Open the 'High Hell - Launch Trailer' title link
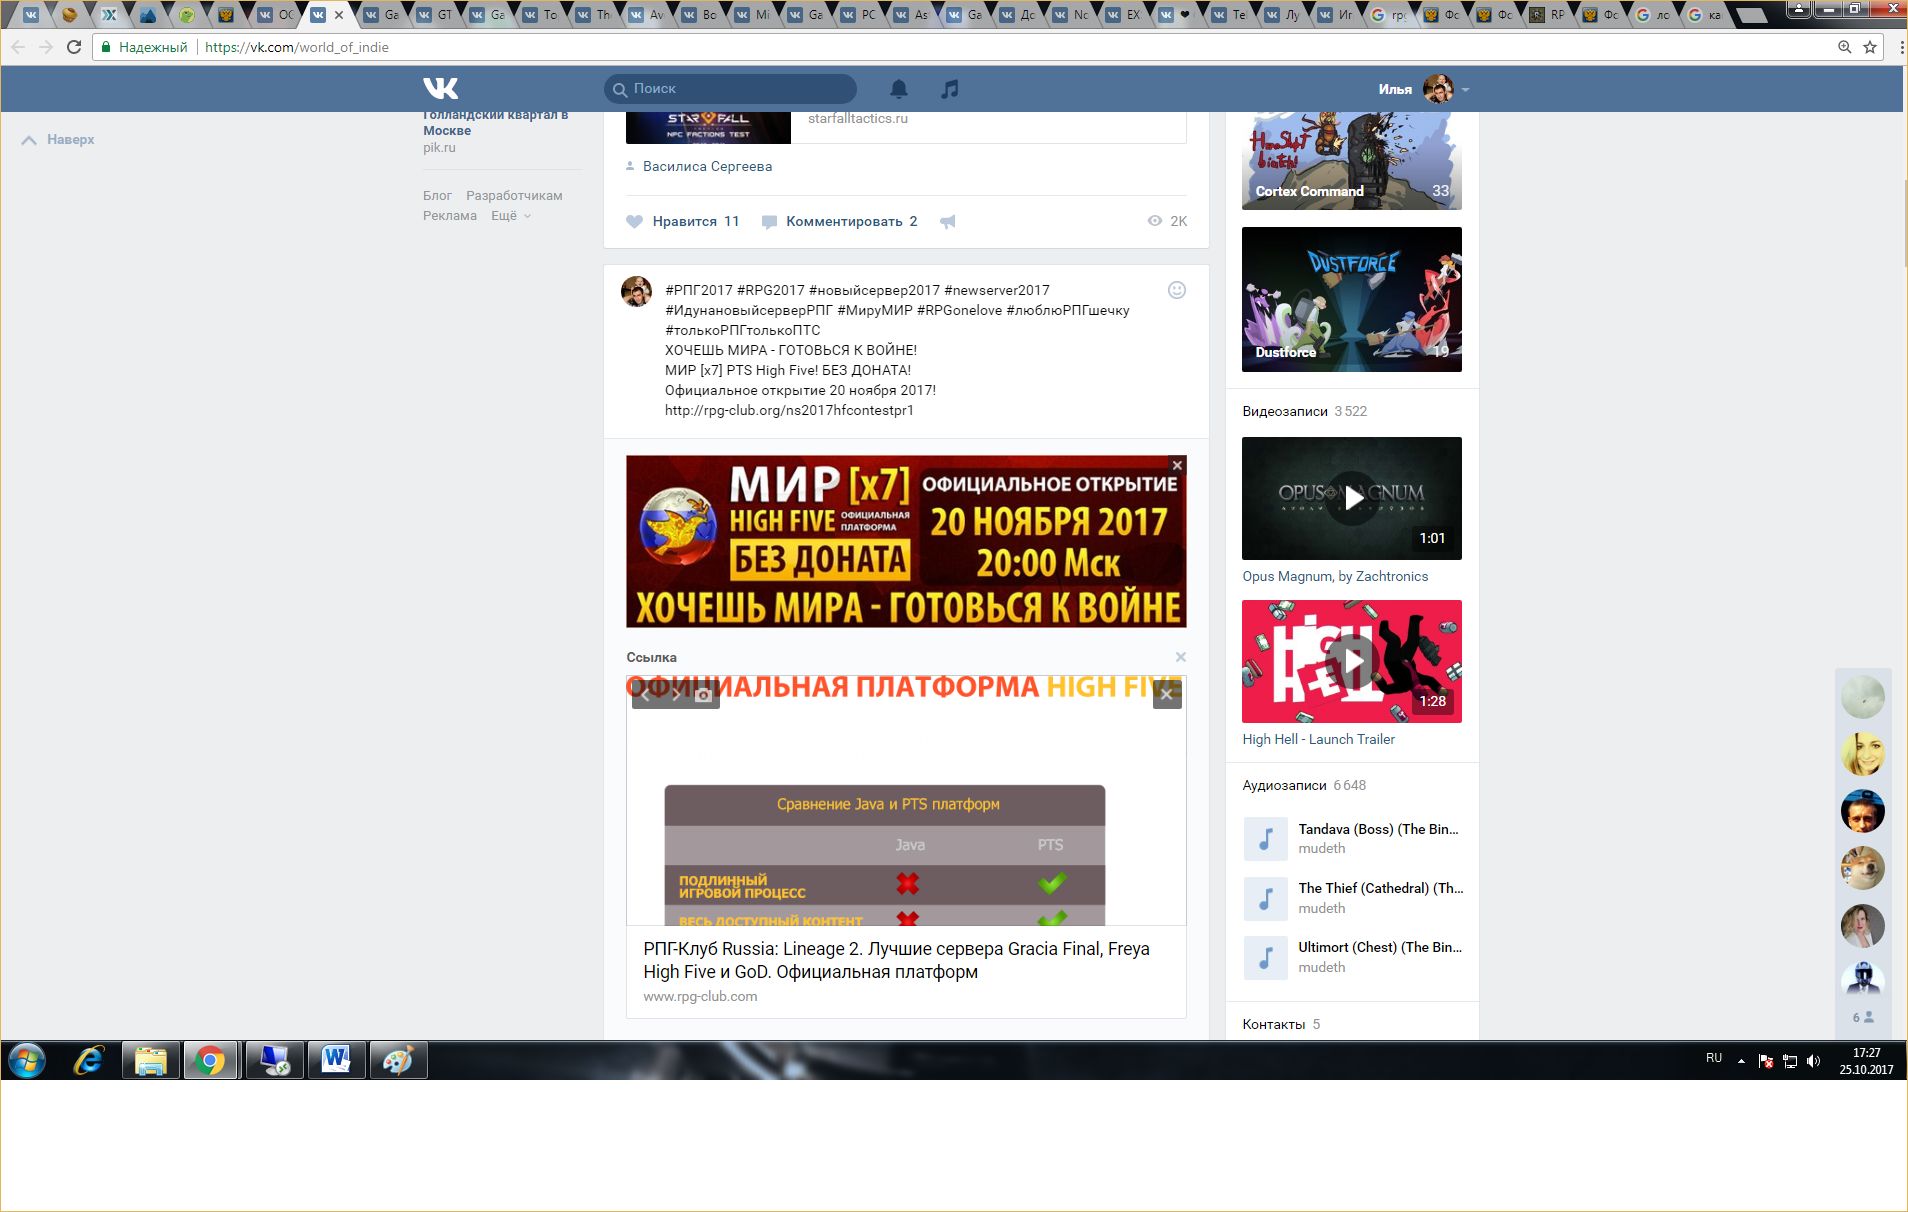1908x1212 pixels. click(1318, 740)
